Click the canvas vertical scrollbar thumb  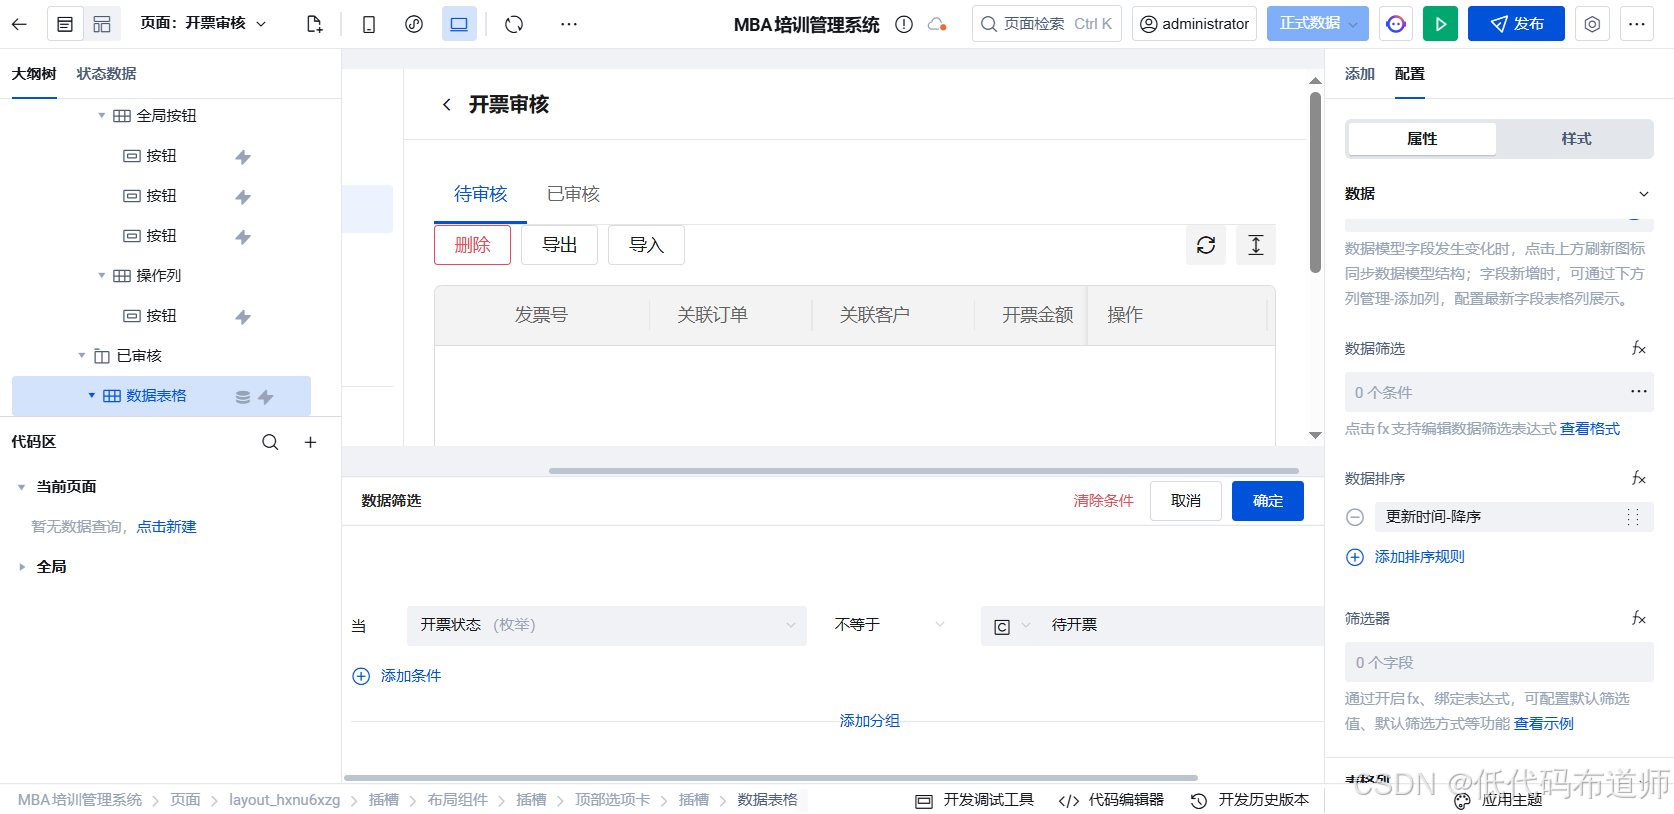(x=1315, y=182)
